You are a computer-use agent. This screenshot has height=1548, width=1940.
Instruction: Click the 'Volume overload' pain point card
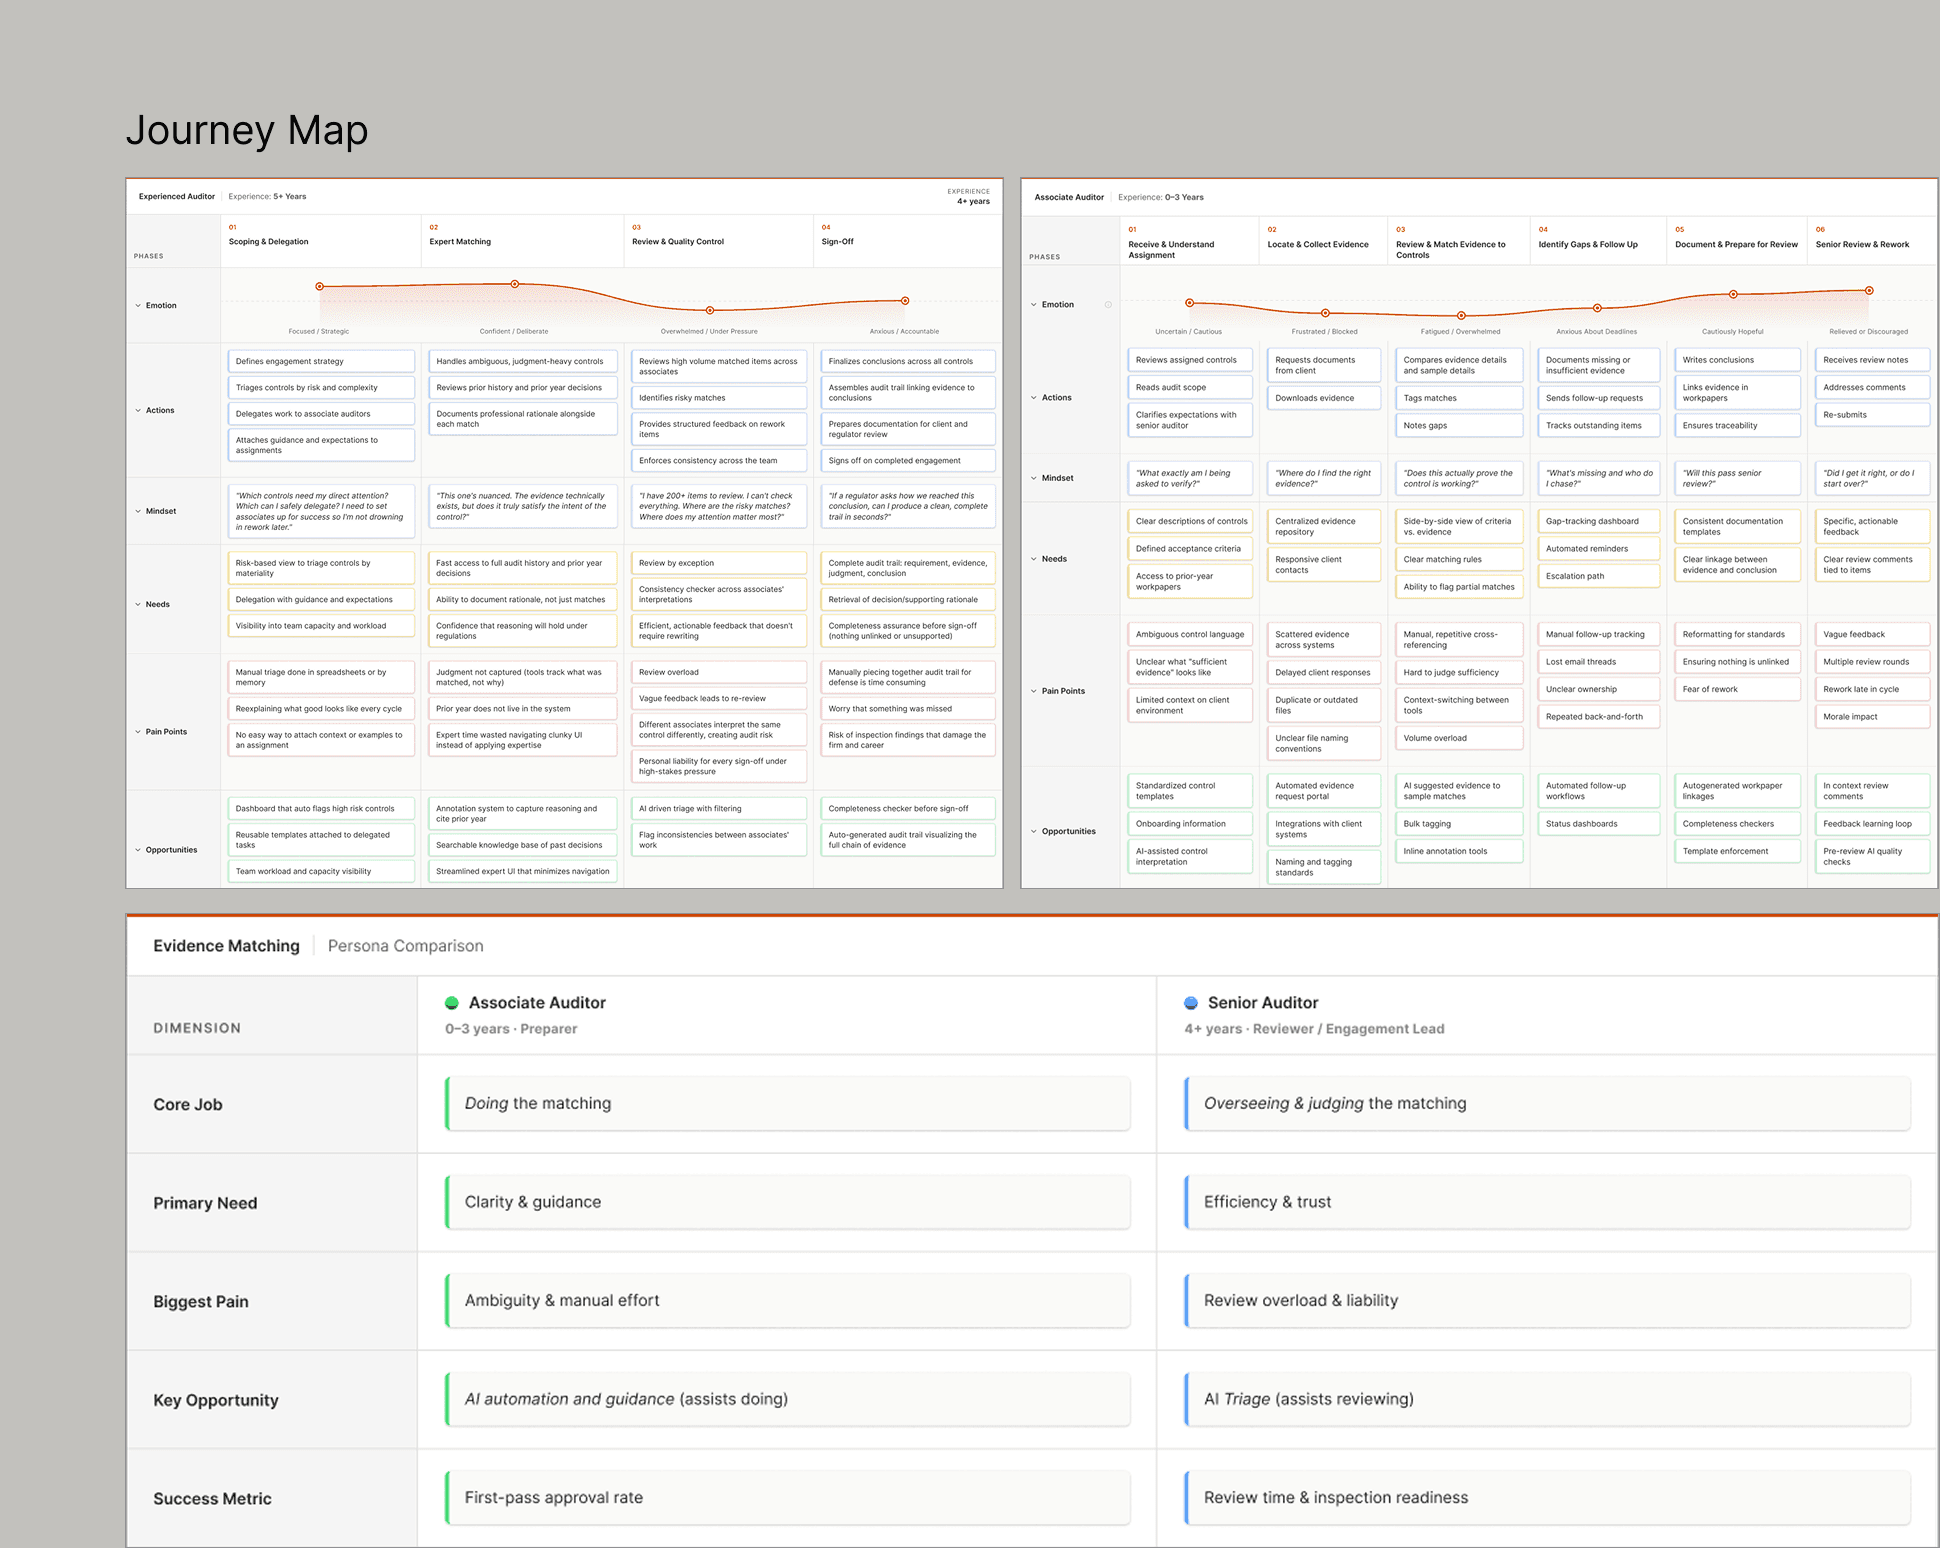tap(1460, 739)
